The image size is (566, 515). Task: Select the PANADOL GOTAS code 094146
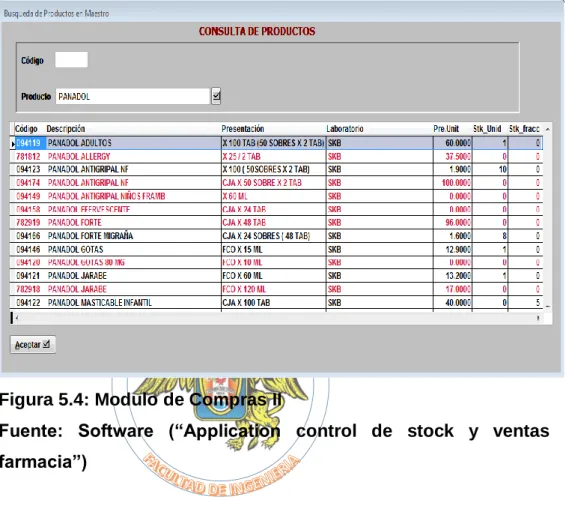[29, 249]
